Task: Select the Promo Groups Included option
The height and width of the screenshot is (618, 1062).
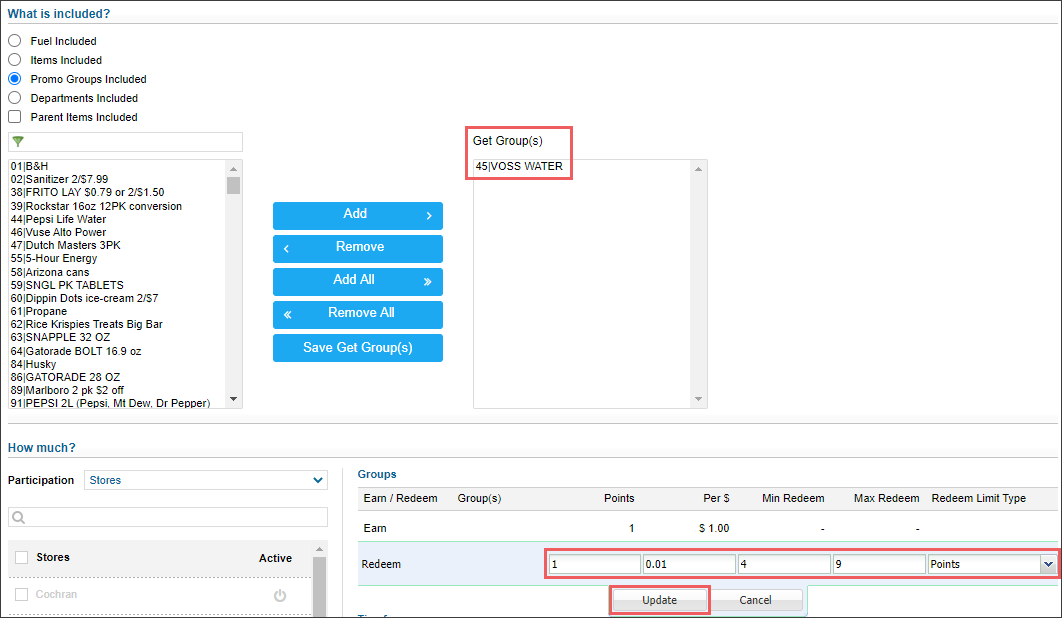Action: (14, 79)
